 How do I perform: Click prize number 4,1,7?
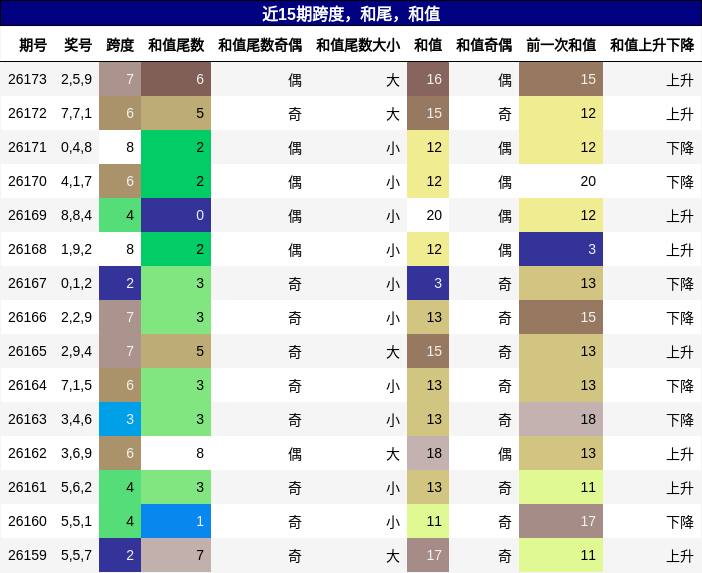coord(77,181)
